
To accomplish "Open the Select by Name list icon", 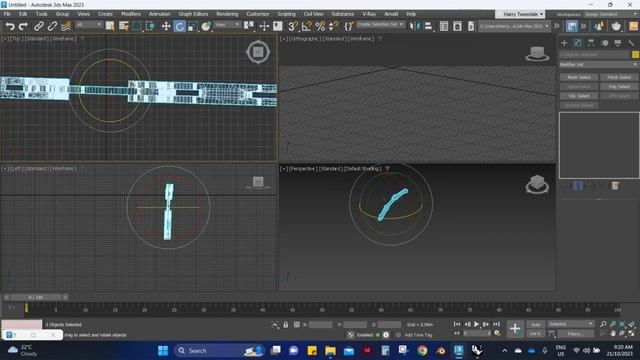I will click(124, 26).
